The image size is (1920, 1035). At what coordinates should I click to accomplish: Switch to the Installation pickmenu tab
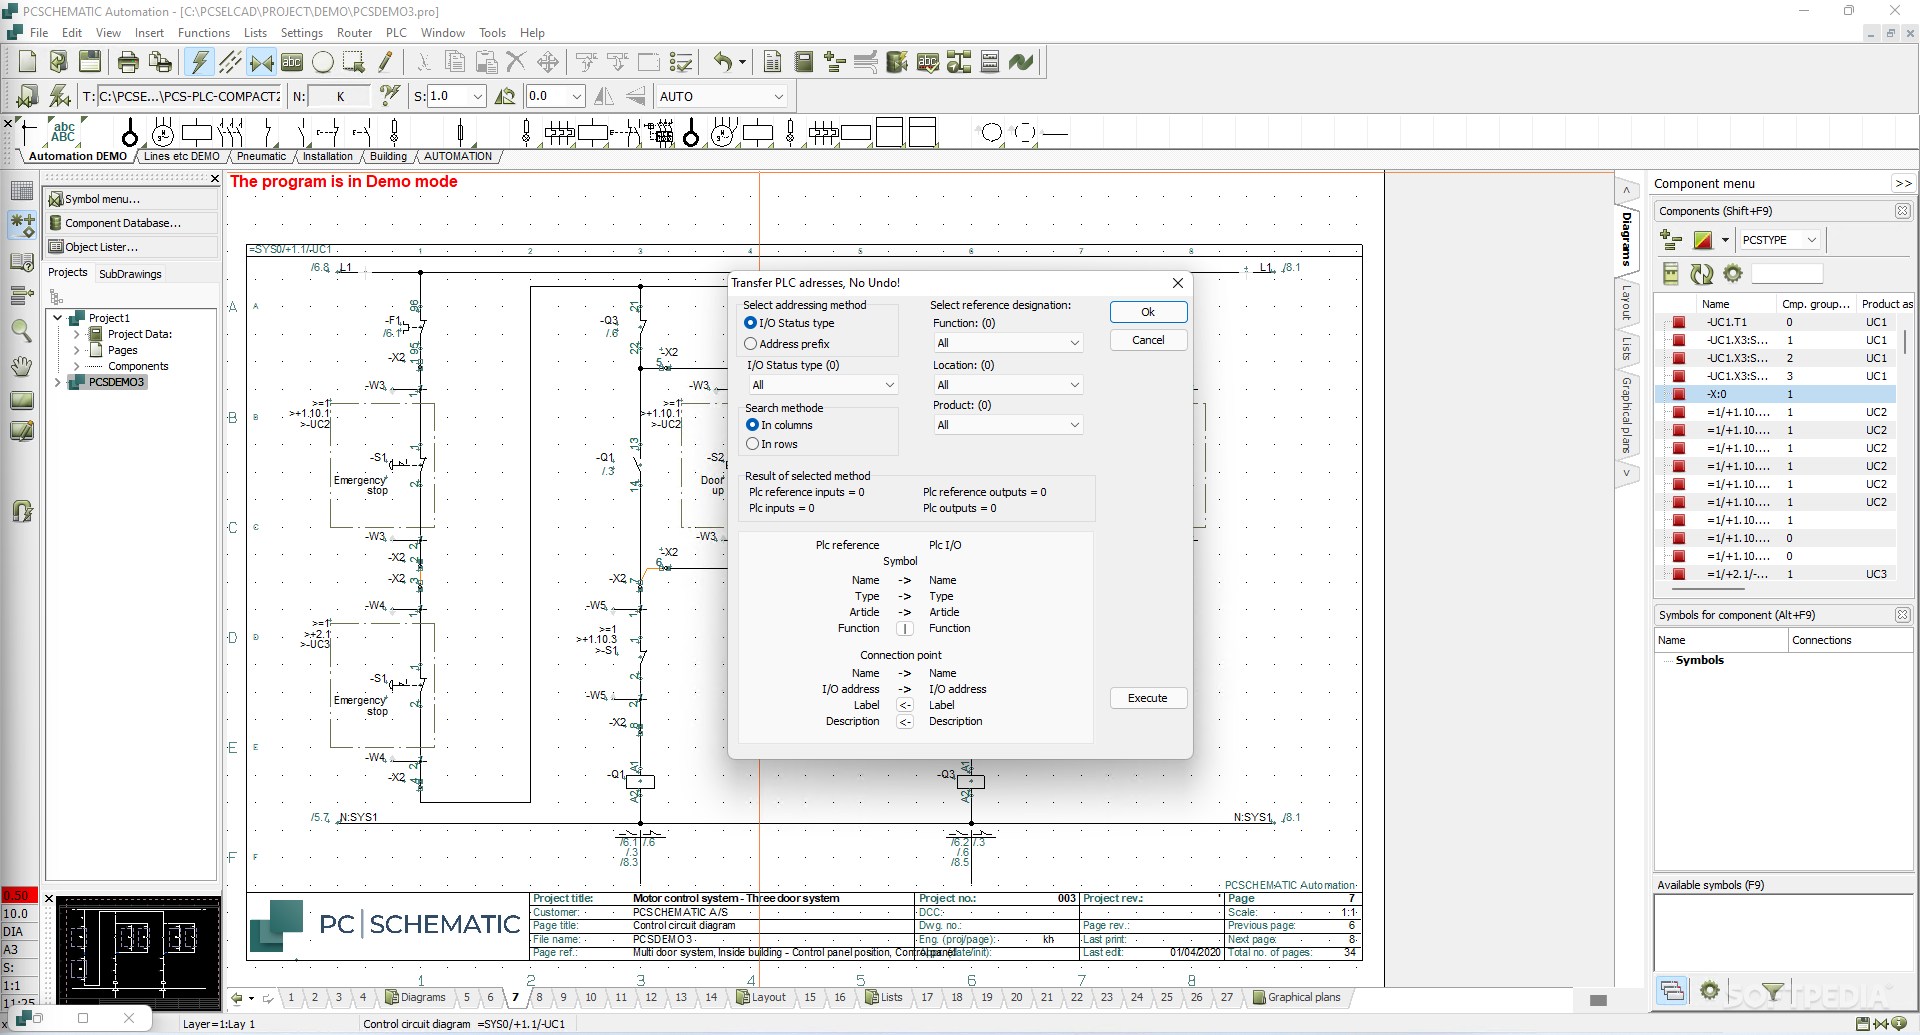328,156
